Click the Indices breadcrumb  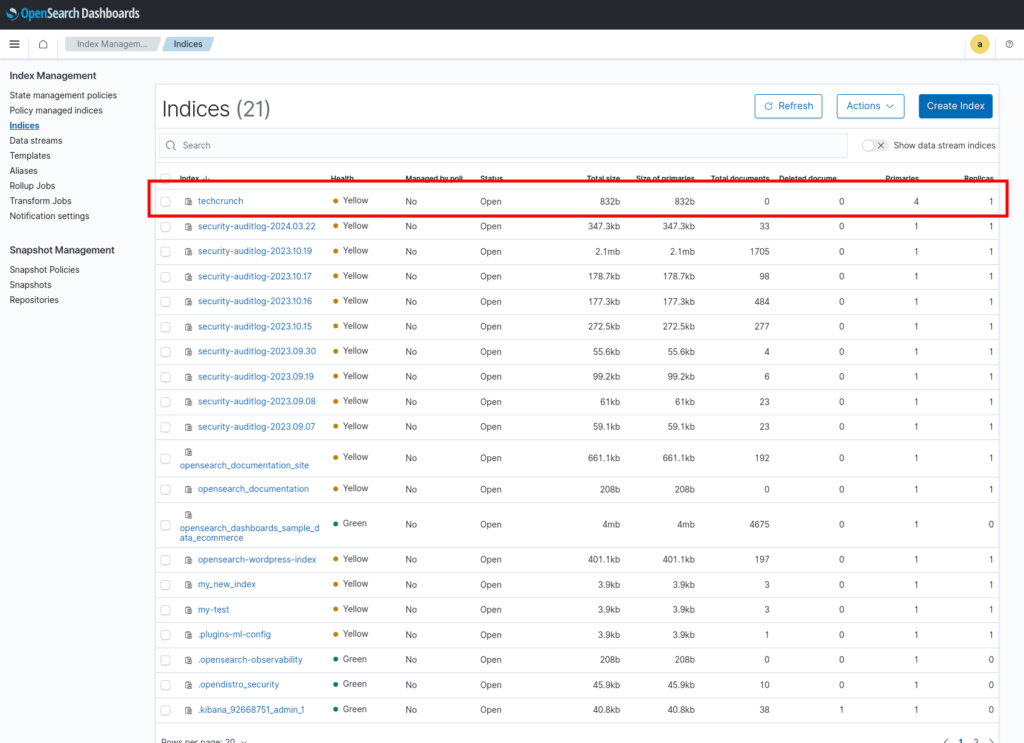tap(188, 44)
